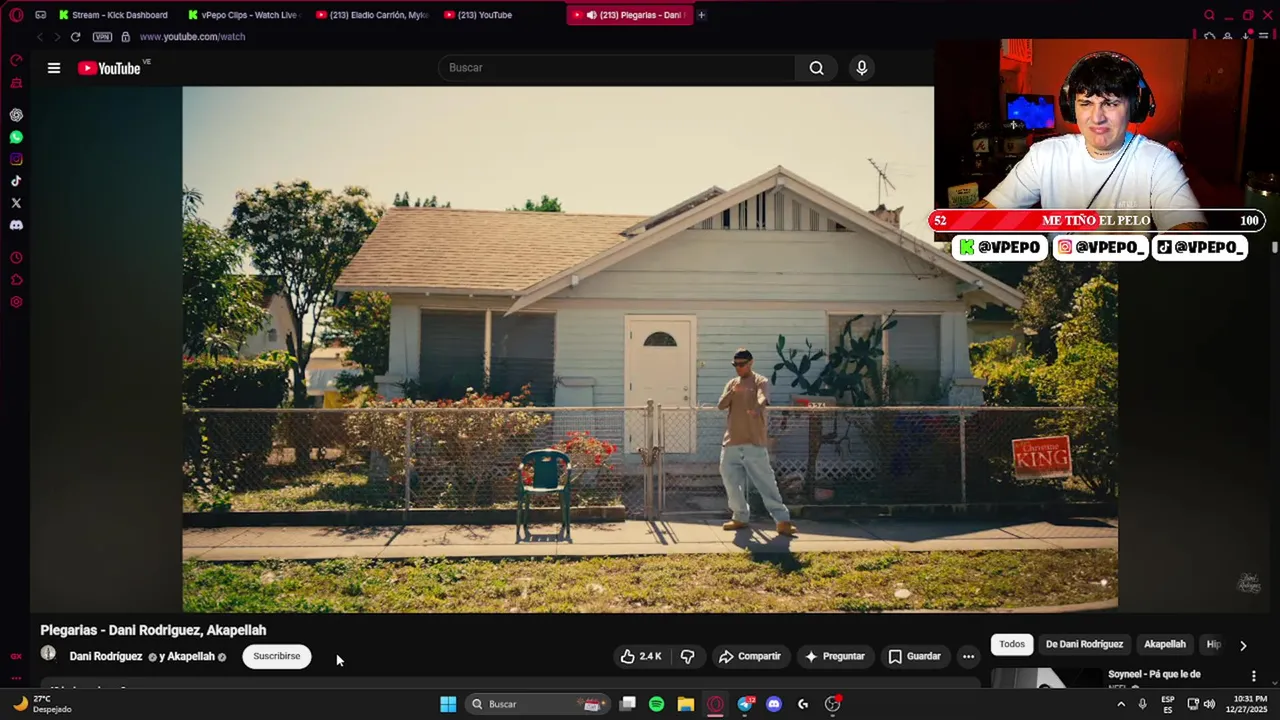Image resolution: width=1280 pixels, height=720 pixels.
Task: Open options for the Soyneel recommended video
Action: (x=1253, y=676)
